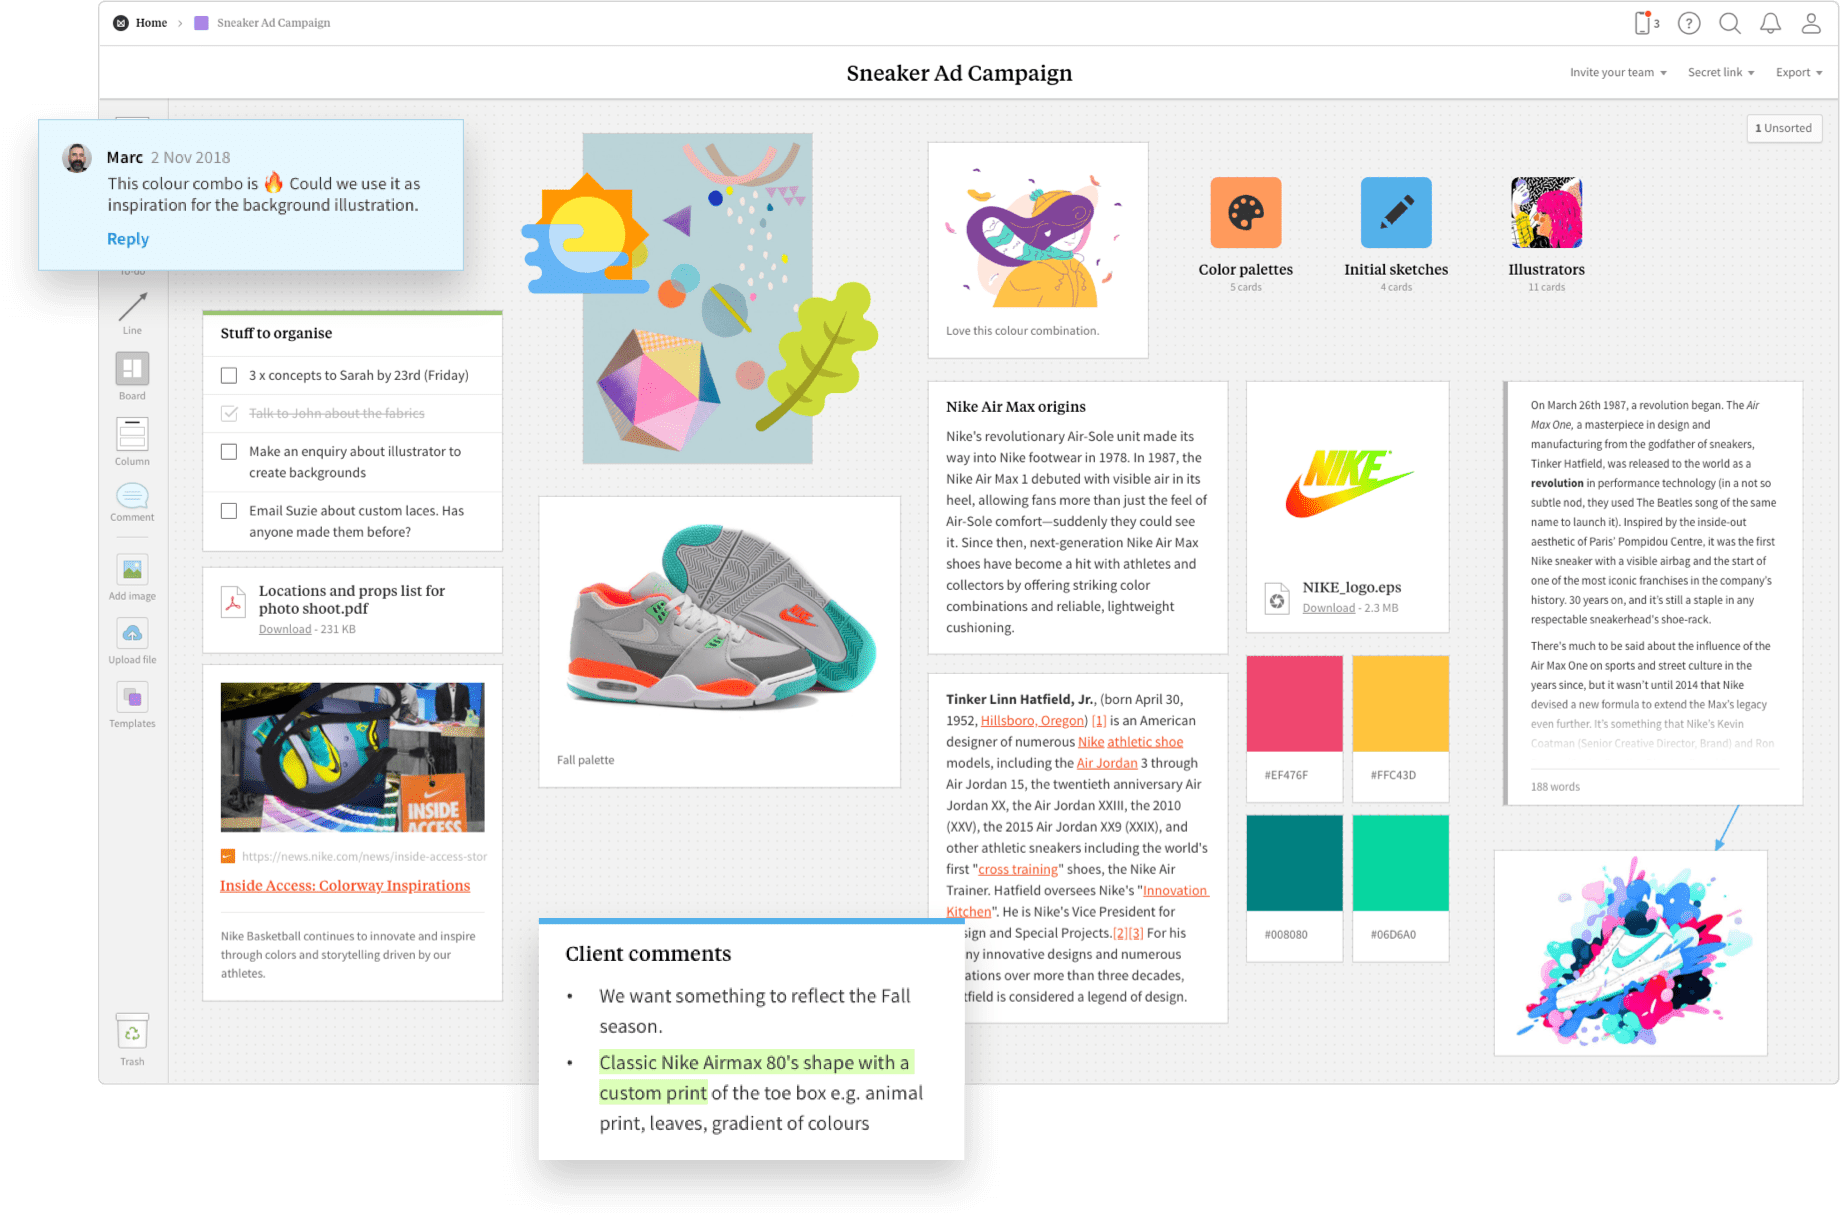1840x1218 pixels.
Task: Uncheck 'Talk to John about the fabrics' task
Action: pyautogui.click(x=229, y=413)
